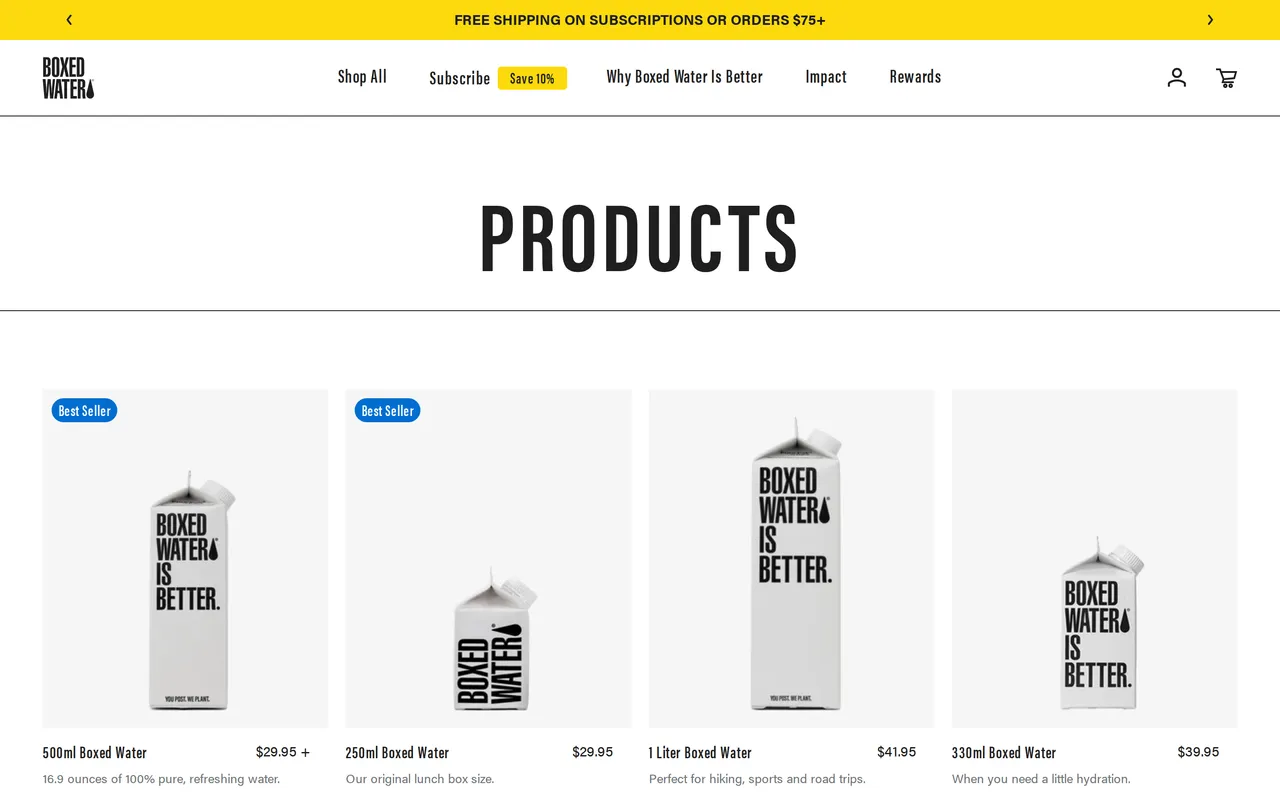The image size is (1280, 800).
Task: Go to previous announcement with left chevron
Action: pyautogui.click(x=69, y=20)
